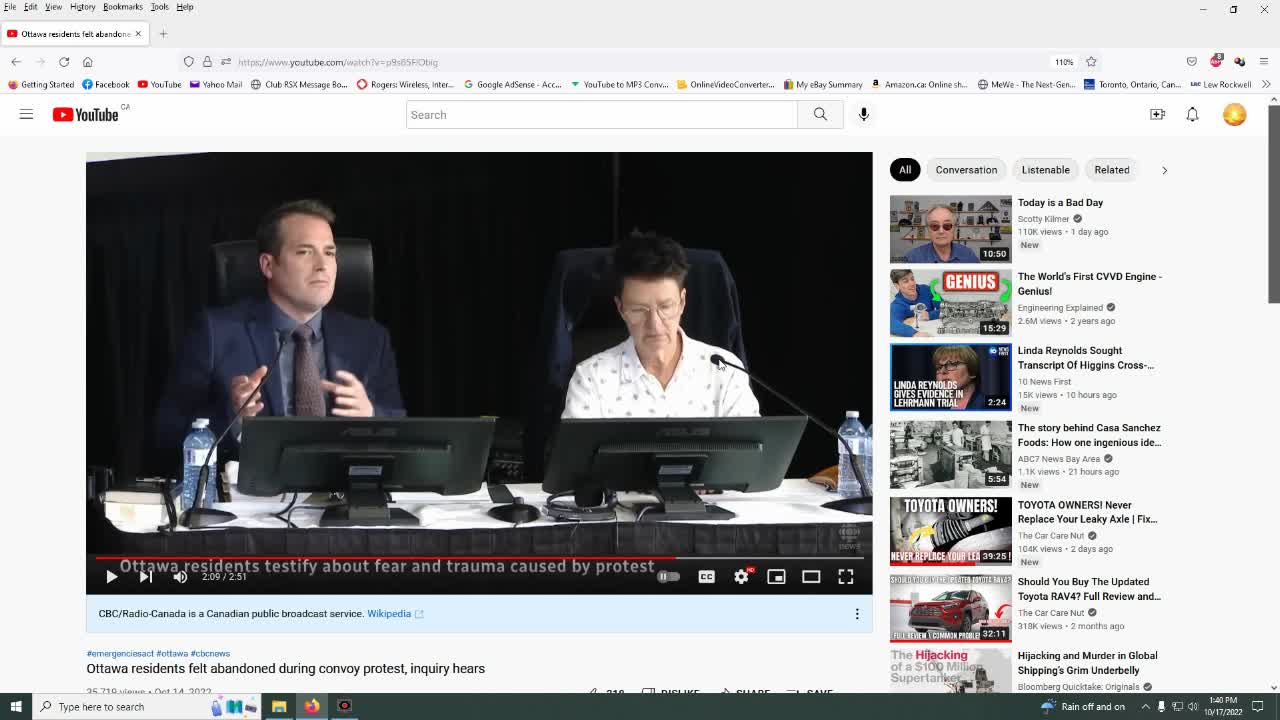Viewport: 1280px width, 720px height.
Task: Close the Ottawa residents browser tab
Action: coord(138,34)
